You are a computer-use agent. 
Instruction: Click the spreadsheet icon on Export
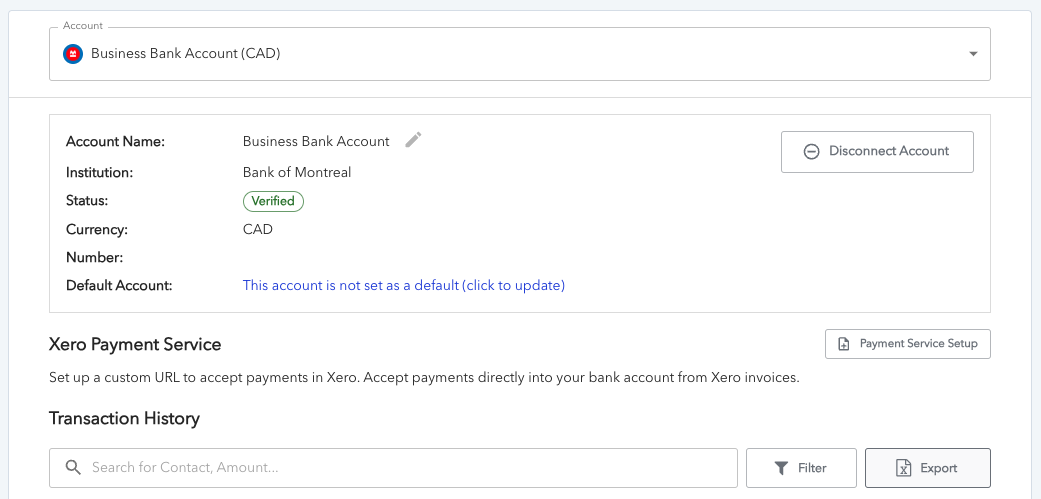click(x=904, y=468)
